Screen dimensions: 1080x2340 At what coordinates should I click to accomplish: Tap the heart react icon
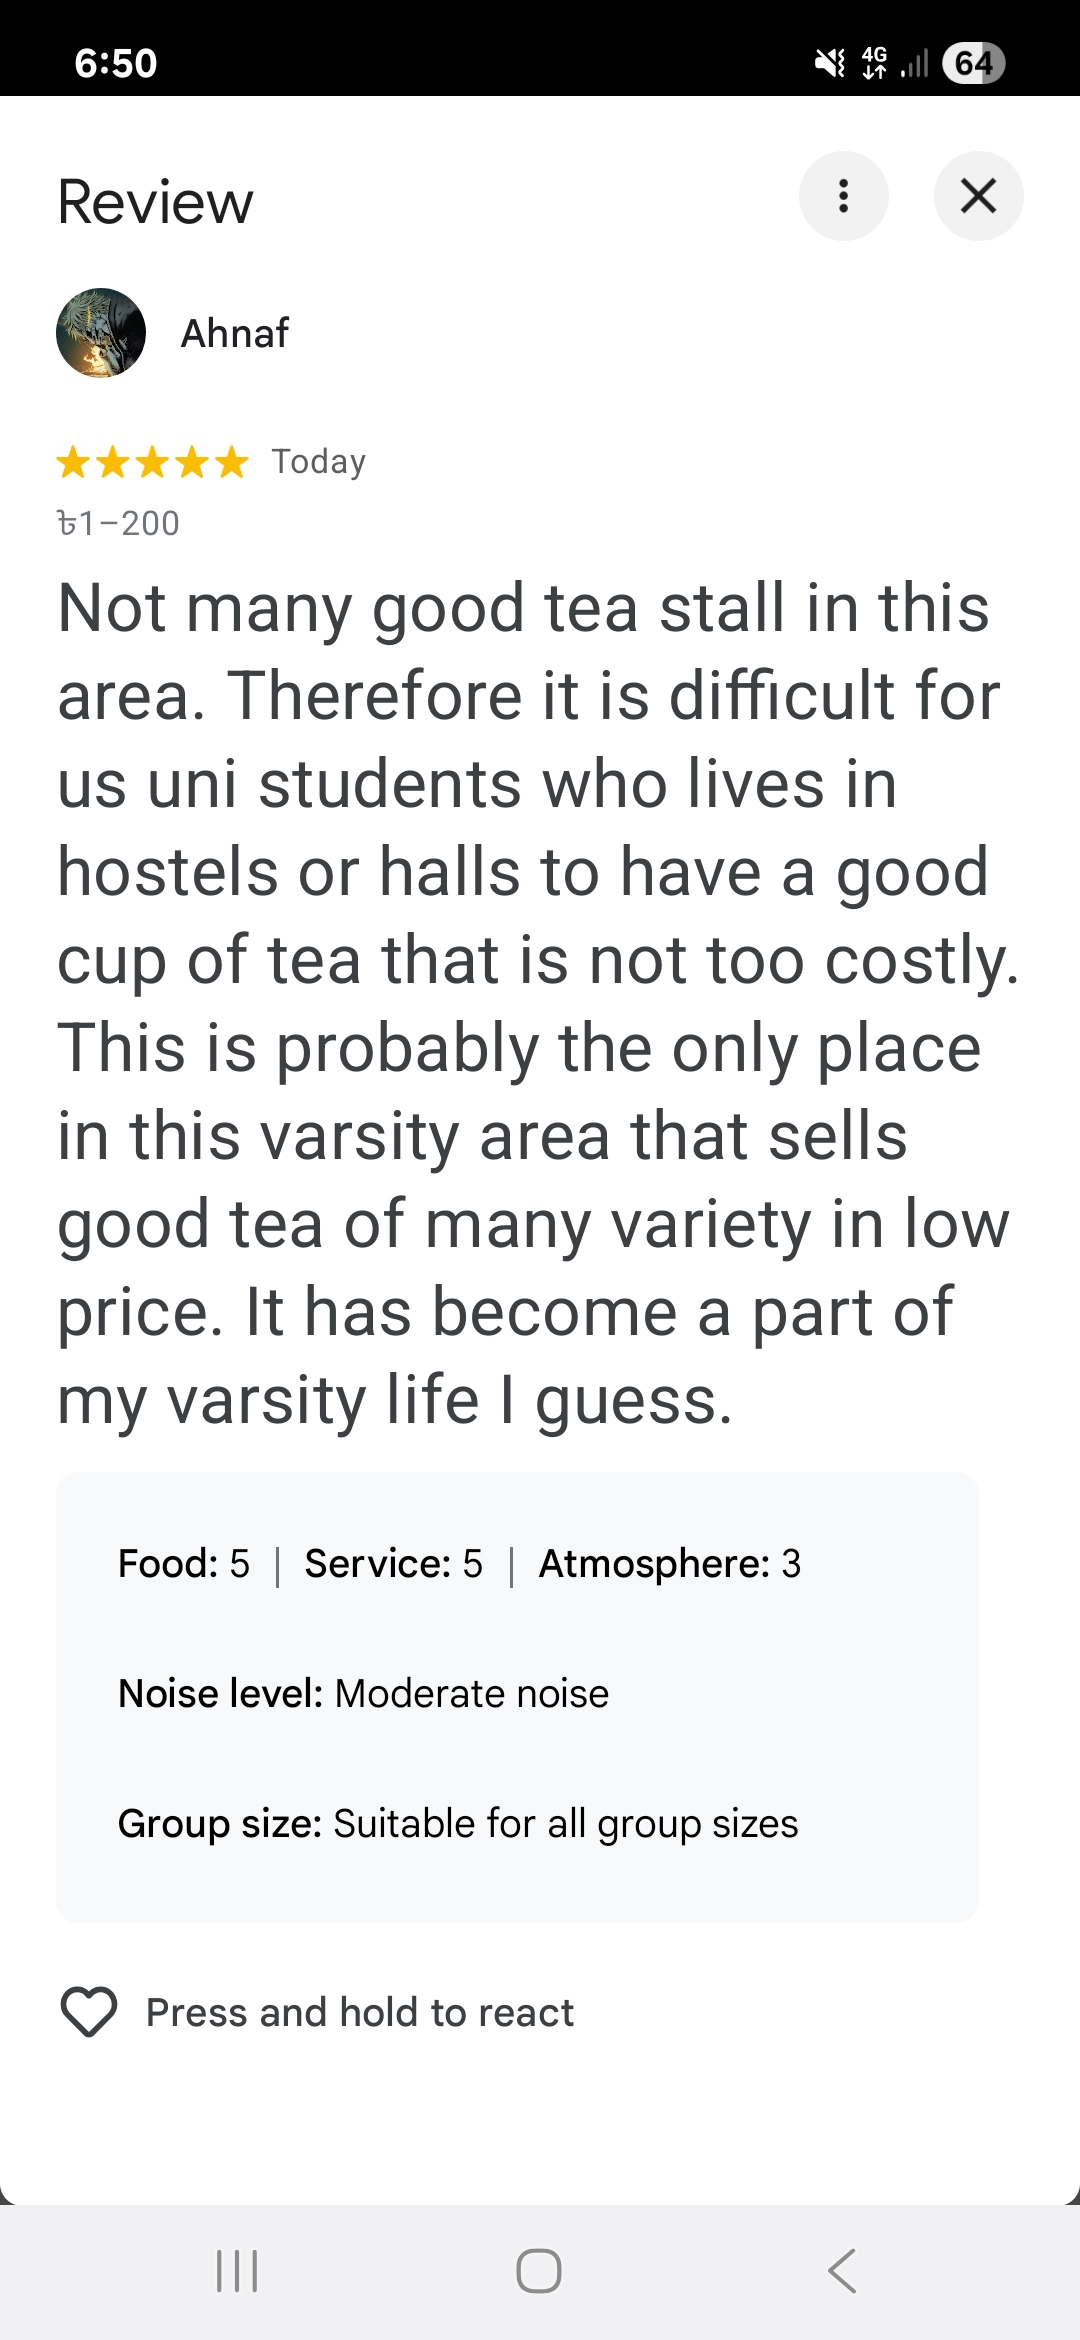[x=89, y=2011]
